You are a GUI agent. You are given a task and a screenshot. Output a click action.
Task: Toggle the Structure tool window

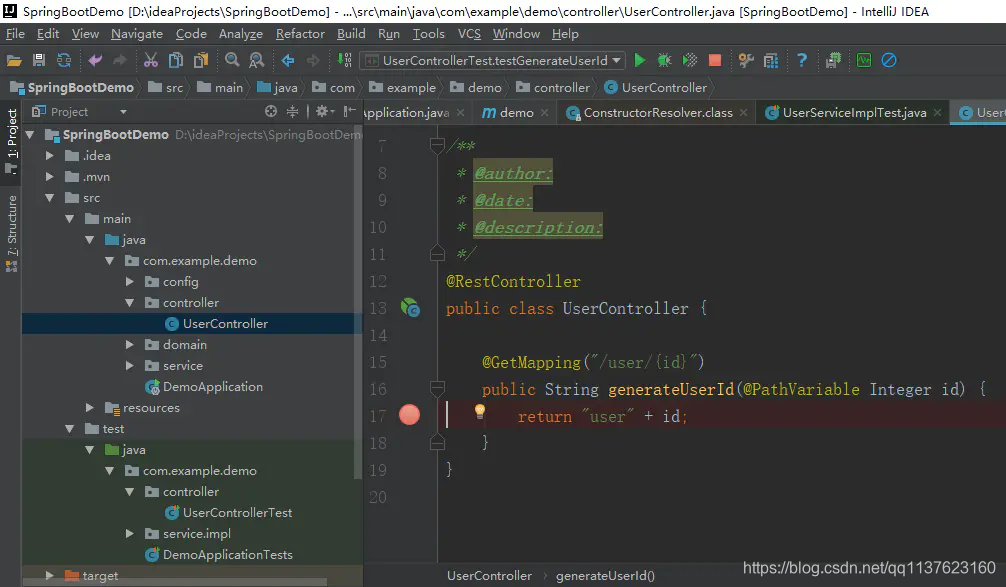pyautogui.click(x=12, y=232)
